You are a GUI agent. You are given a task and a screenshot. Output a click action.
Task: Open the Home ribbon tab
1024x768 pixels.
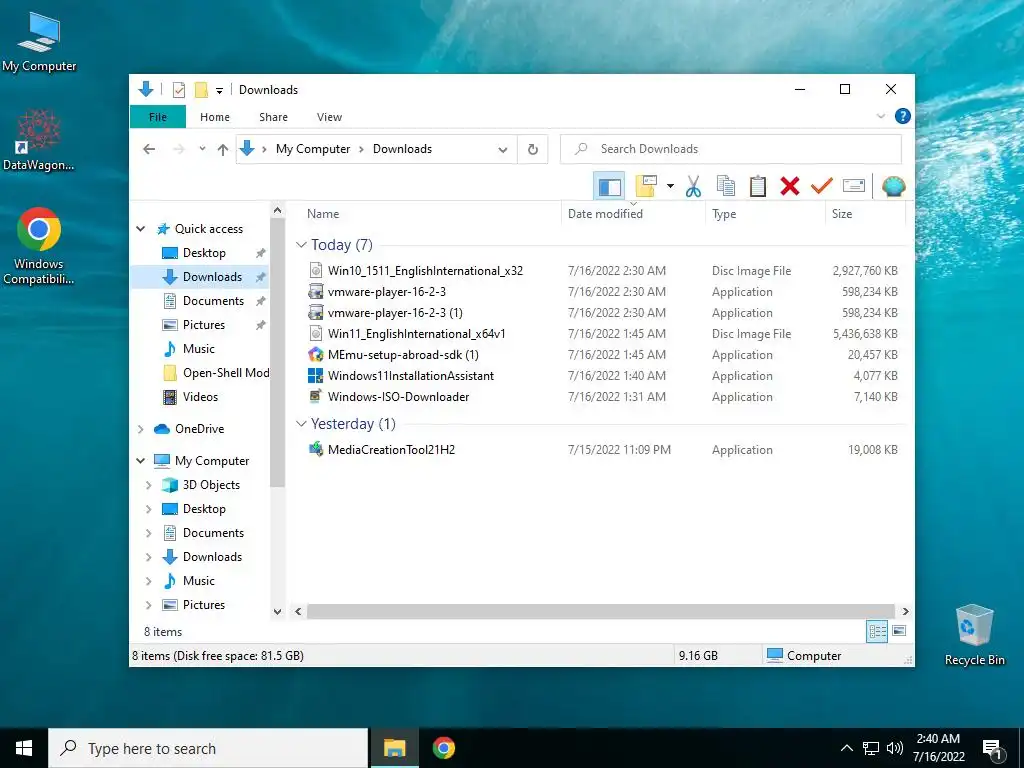click(215, 117)
